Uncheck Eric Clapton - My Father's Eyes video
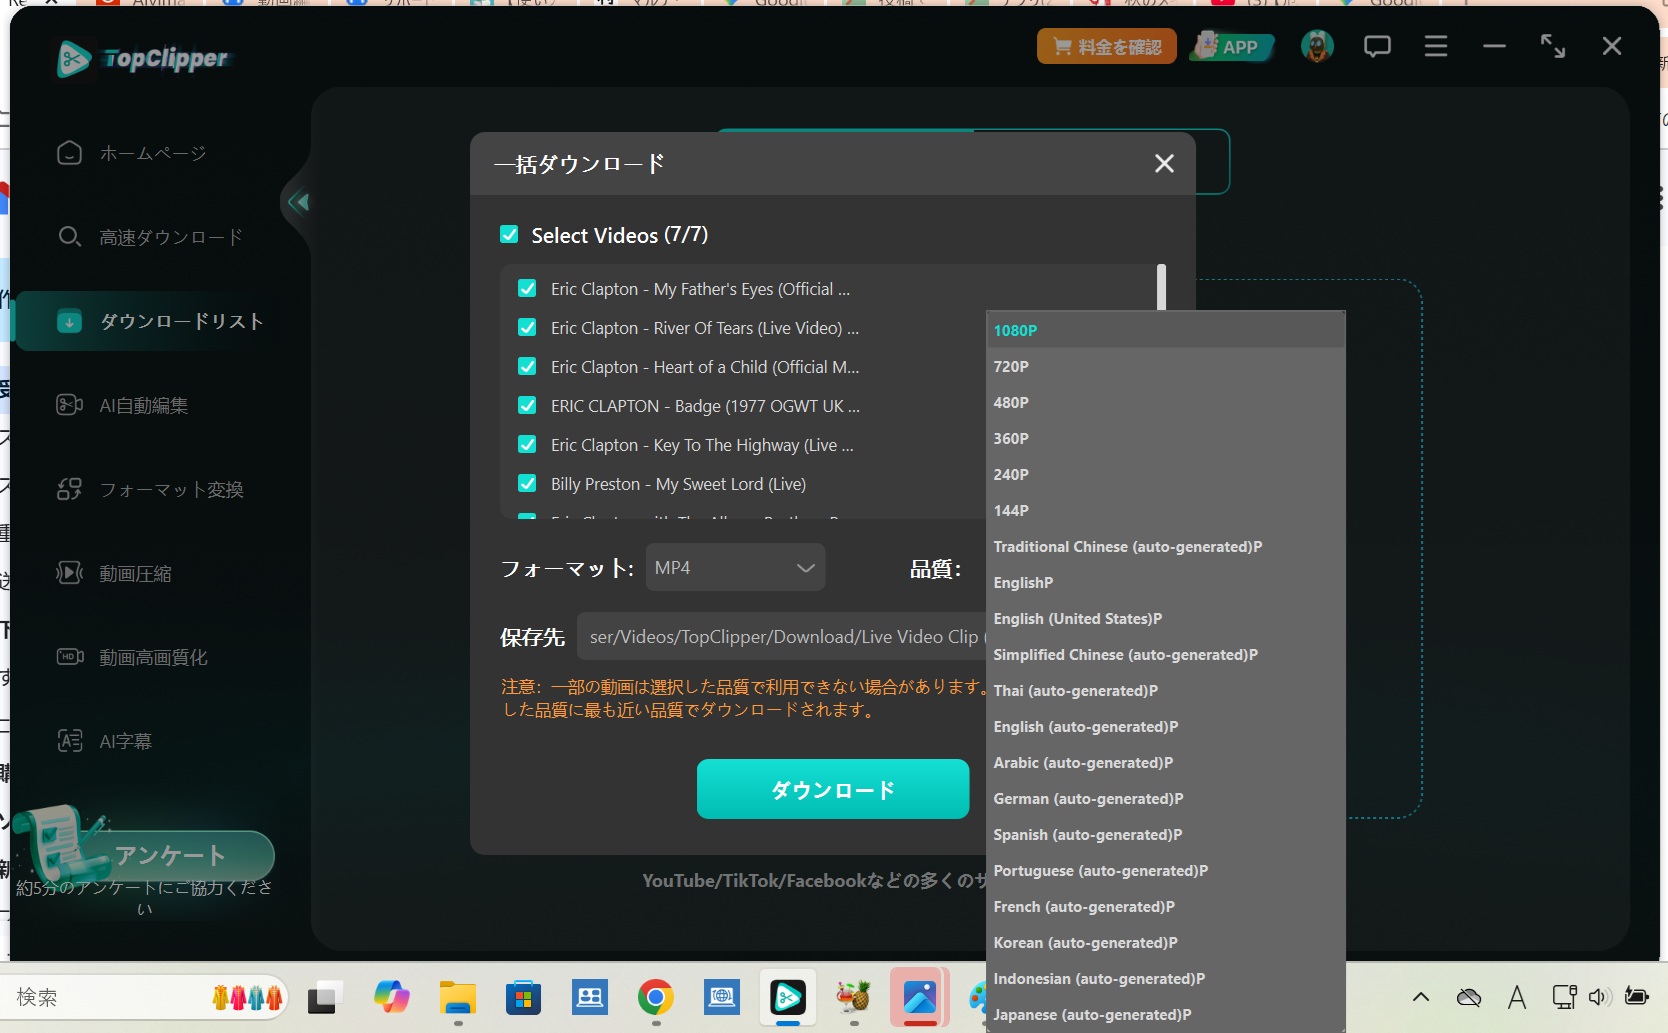Screen dimensions: 1668x1033 point(527,289)
